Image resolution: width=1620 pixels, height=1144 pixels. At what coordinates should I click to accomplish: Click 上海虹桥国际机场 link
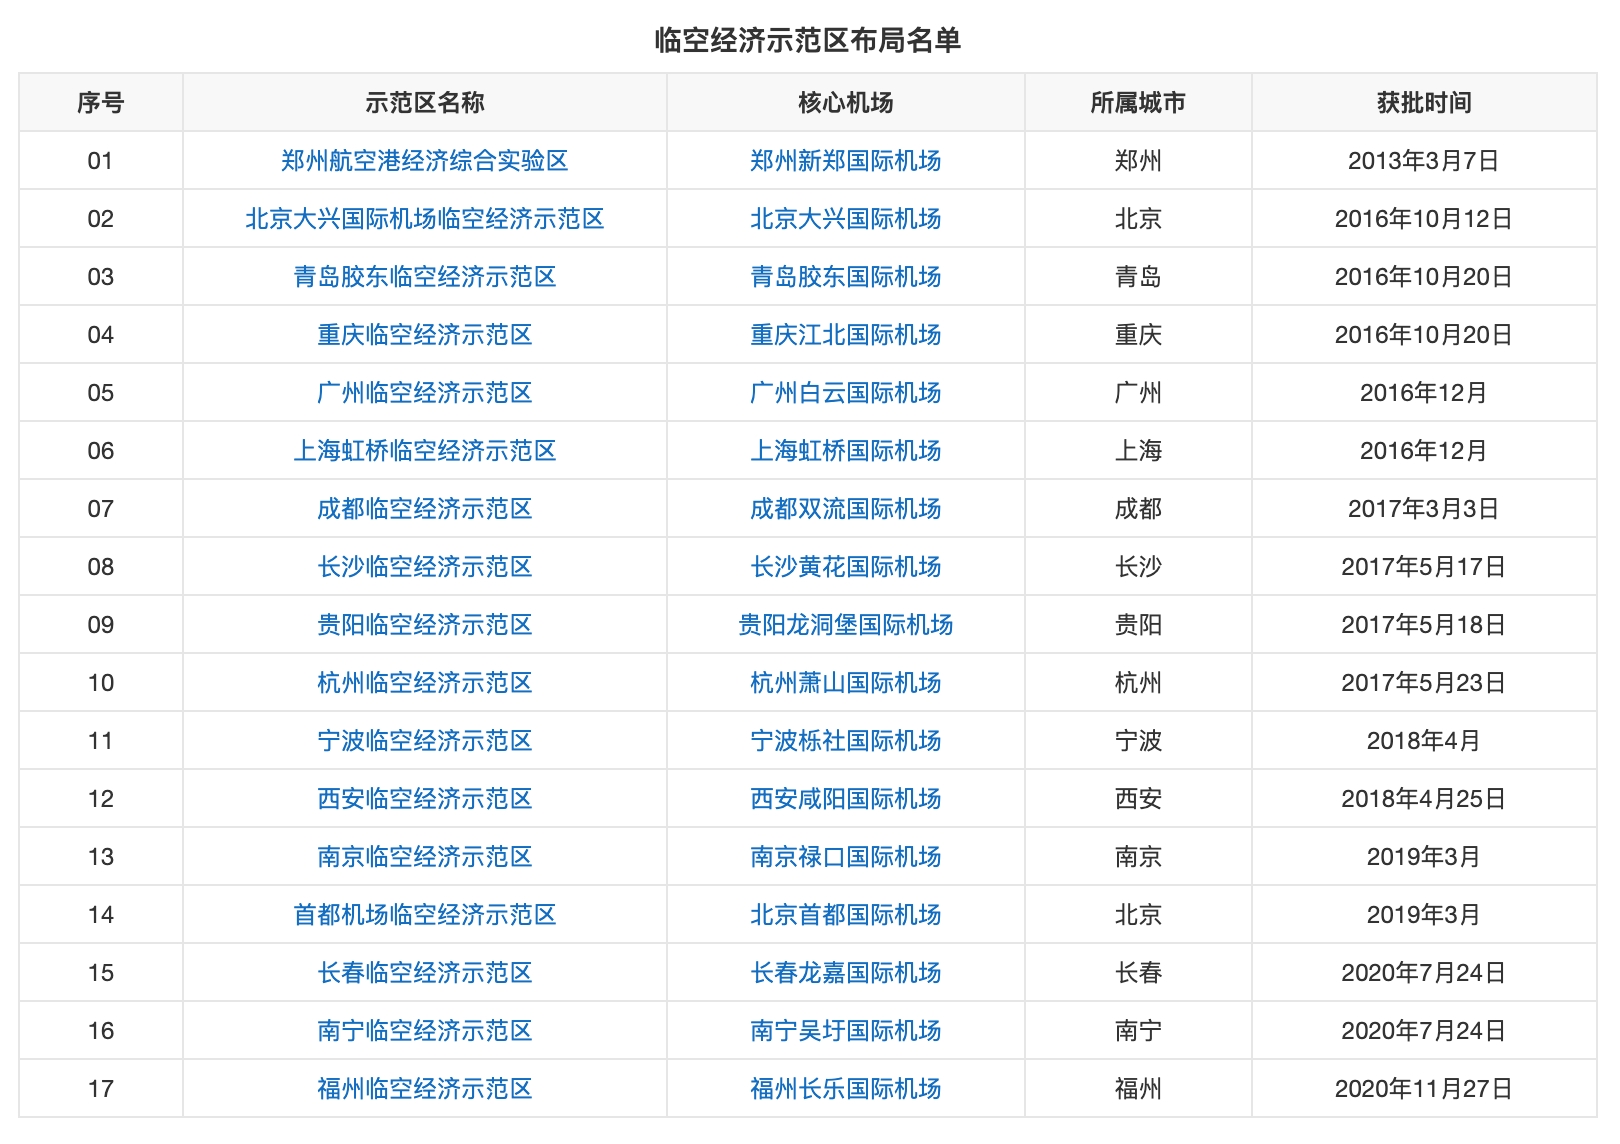coord(846,451)
